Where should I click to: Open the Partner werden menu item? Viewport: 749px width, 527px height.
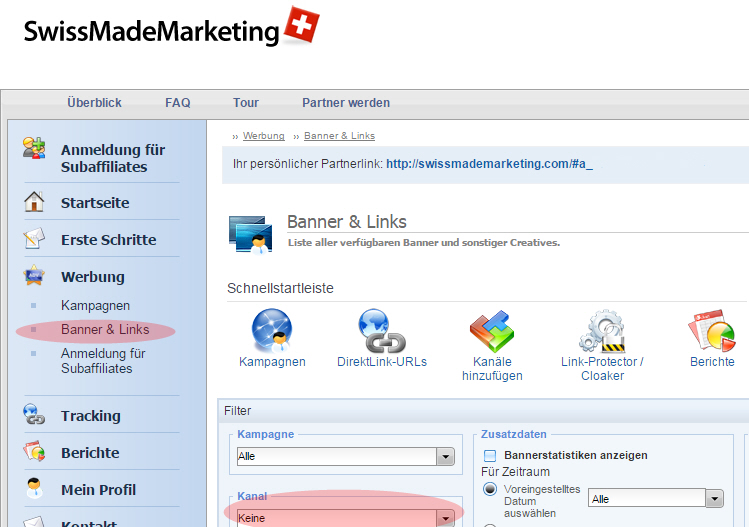pyautogui.click(x=346, y=103)
